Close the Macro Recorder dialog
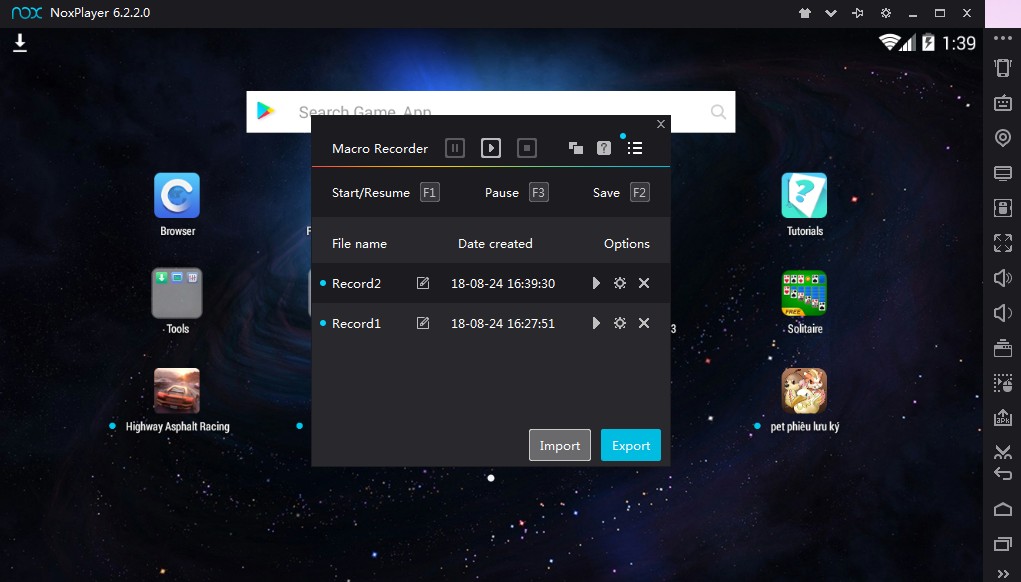This screenshot has width=1021, height=582. click(x=661, y=124)
